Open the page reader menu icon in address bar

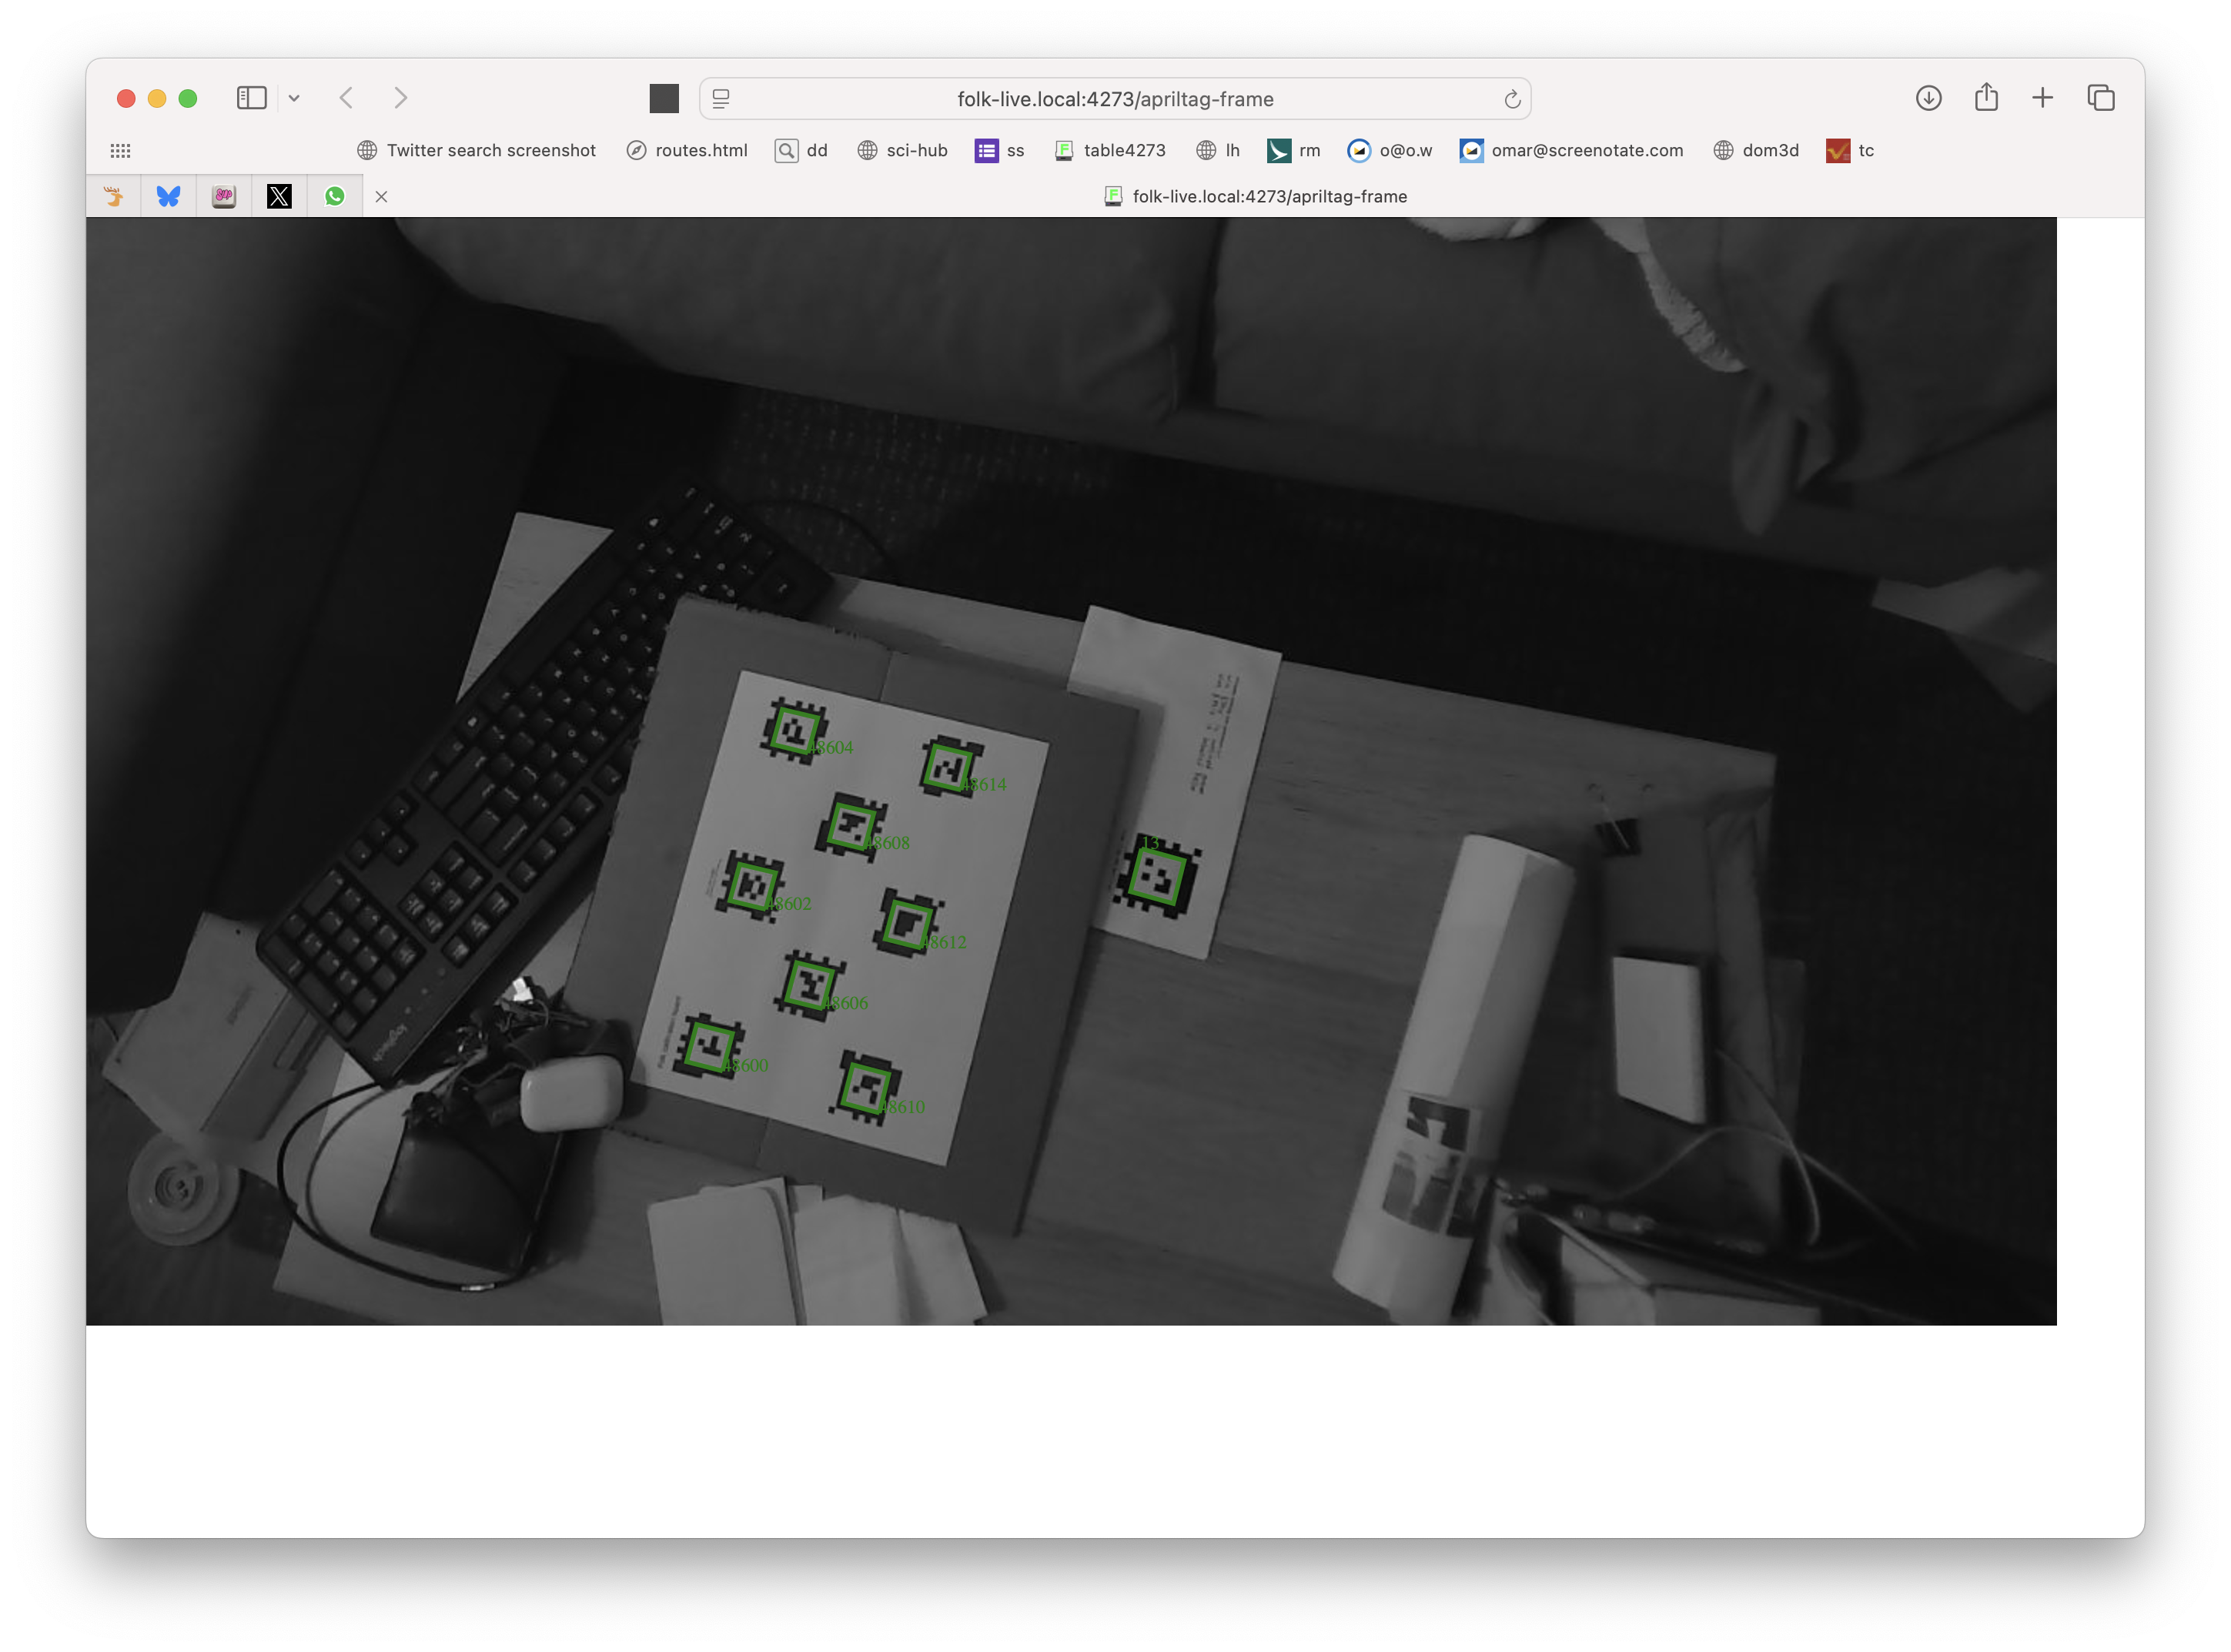click(x=721, y=98)
